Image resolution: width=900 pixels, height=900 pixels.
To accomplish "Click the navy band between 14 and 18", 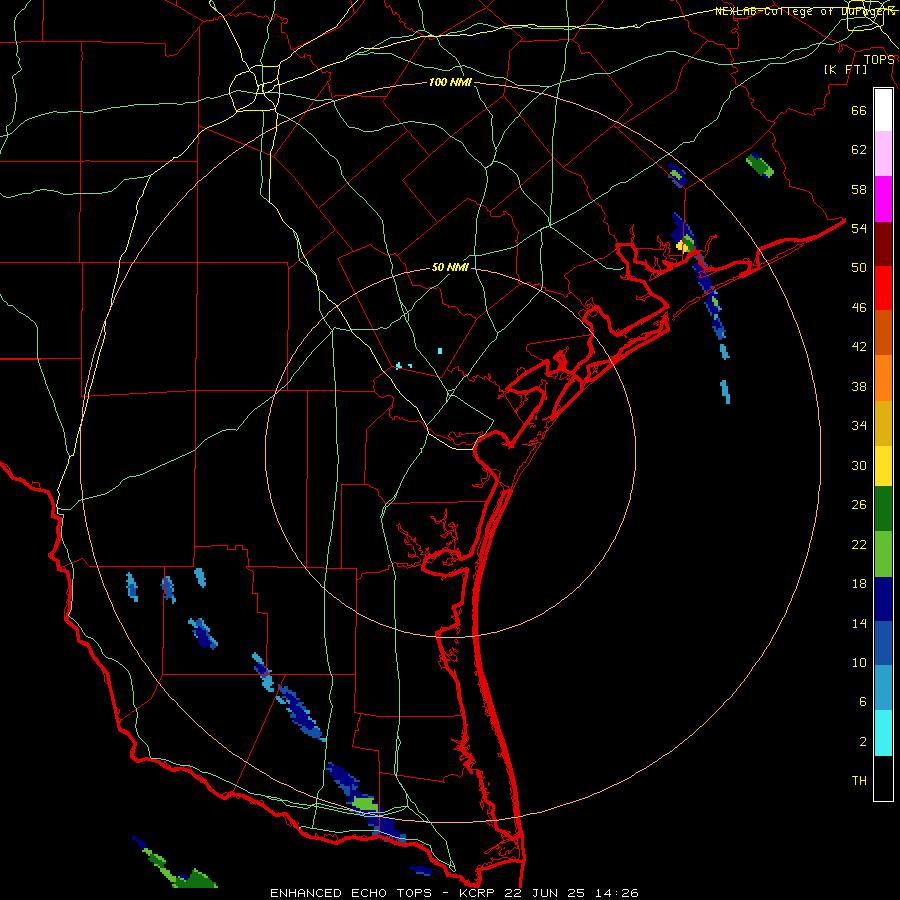I will coord(883,599).
